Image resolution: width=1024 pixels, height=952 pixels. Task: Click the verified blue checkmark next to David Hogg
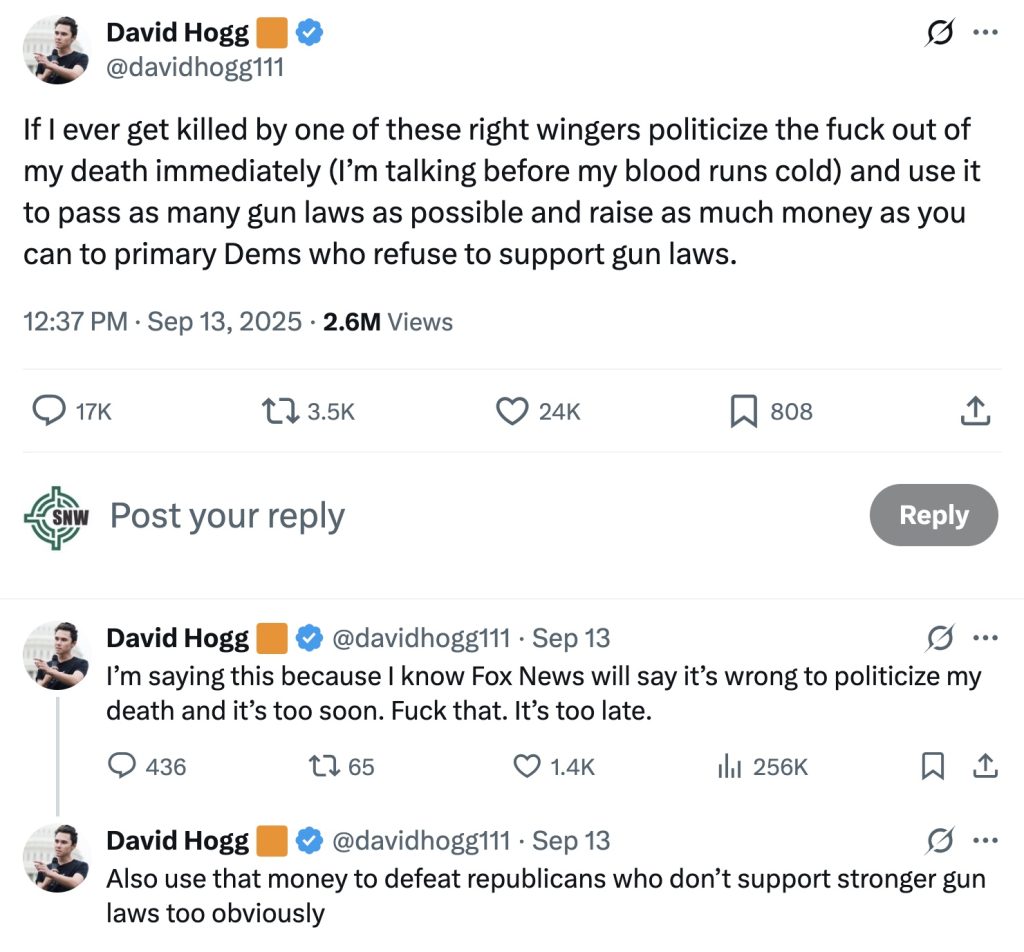[x=309, y=32]
